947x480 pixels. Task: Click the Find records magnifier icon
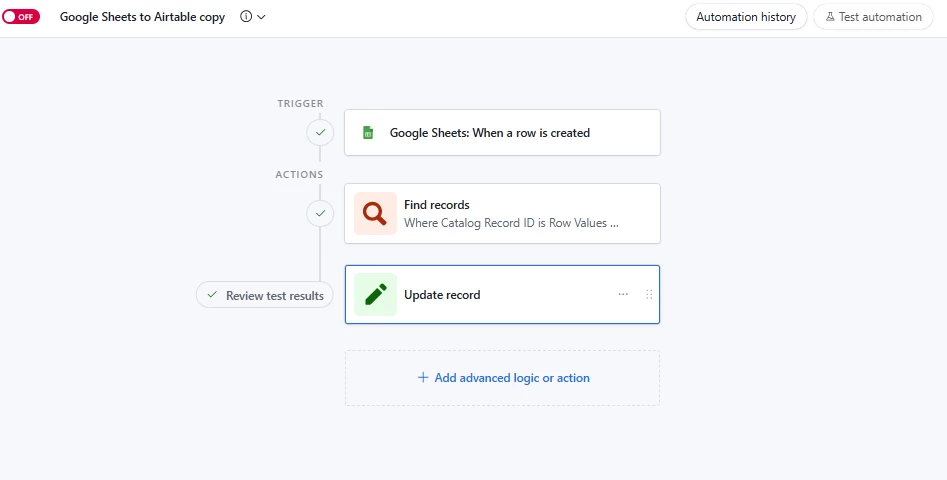(x=375, y=213)
